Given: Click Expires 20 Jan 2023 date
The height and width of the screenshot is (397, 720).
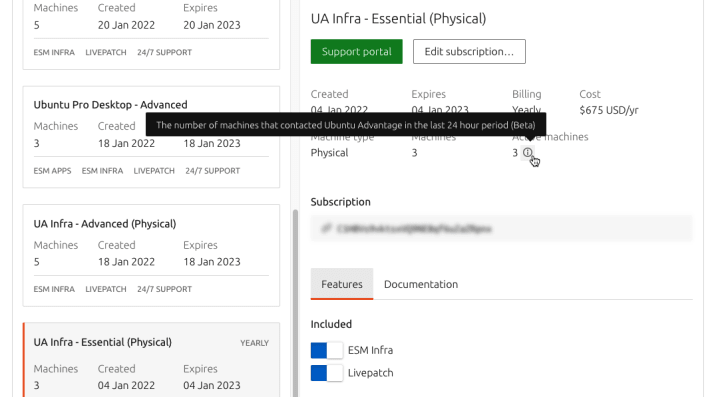Looking at the screenshot, I should (x=212, y=25).
